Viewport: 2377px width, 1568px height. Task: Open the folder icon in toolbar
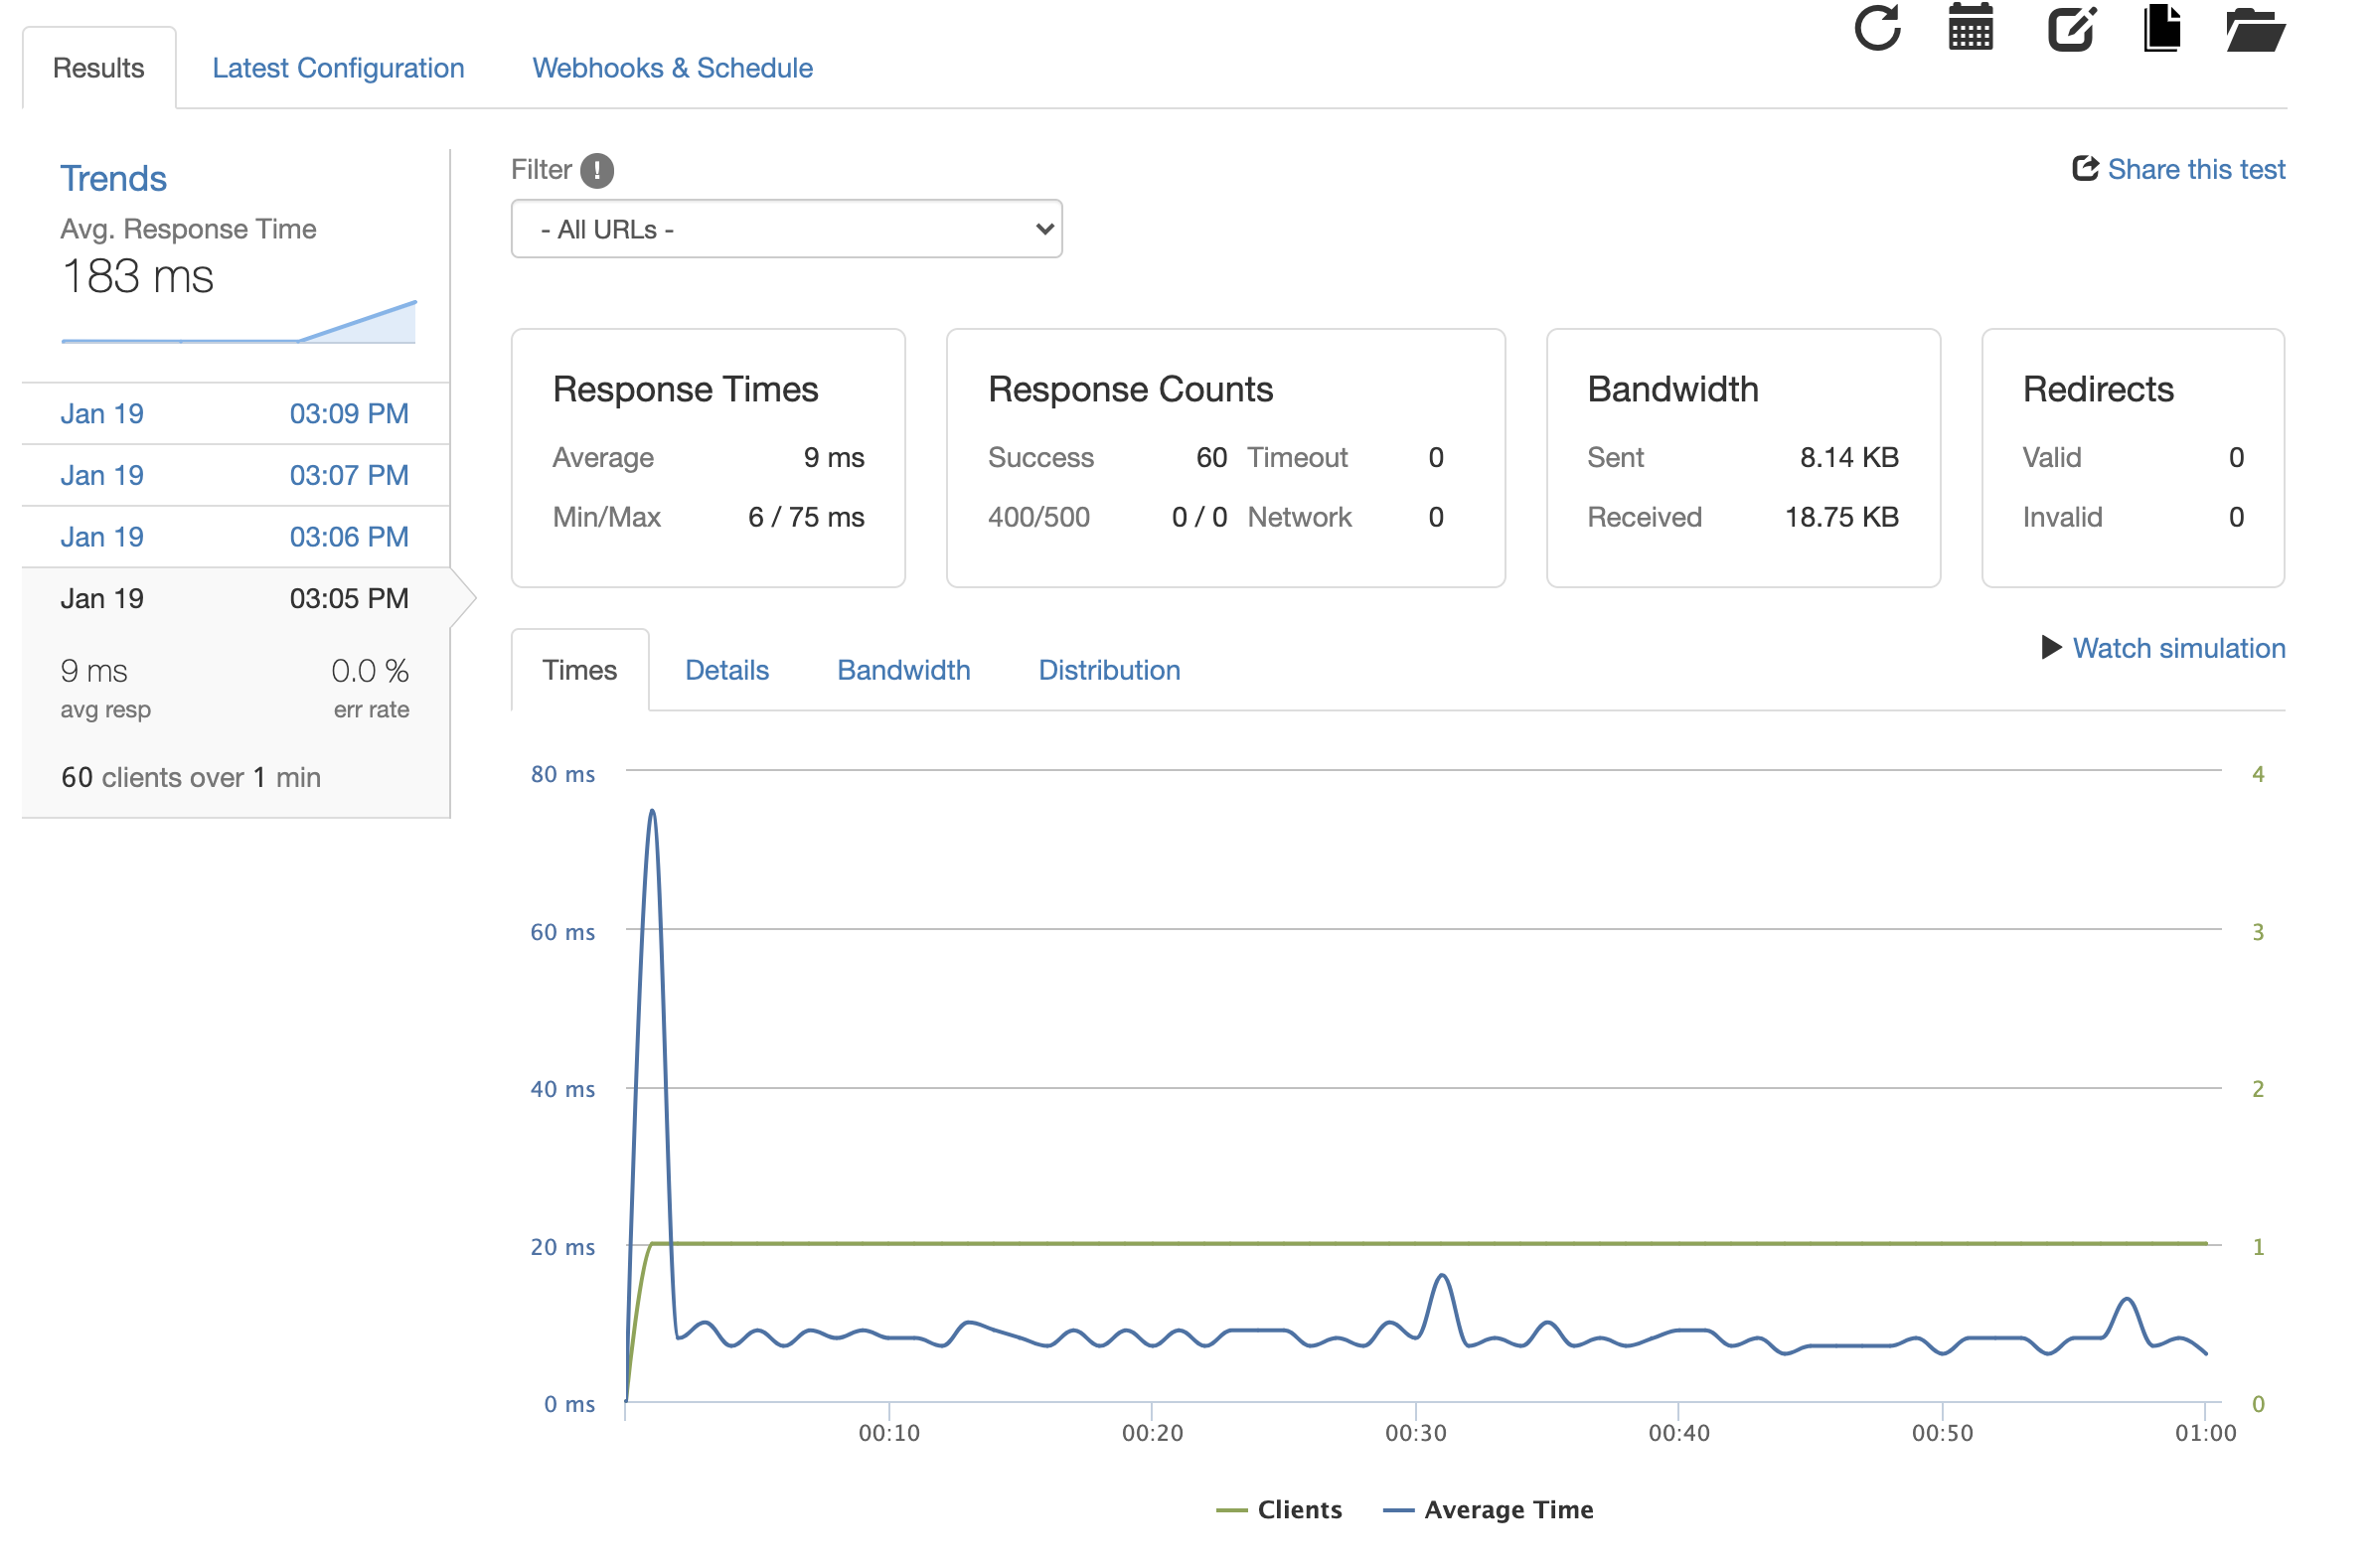point(2256,29)
